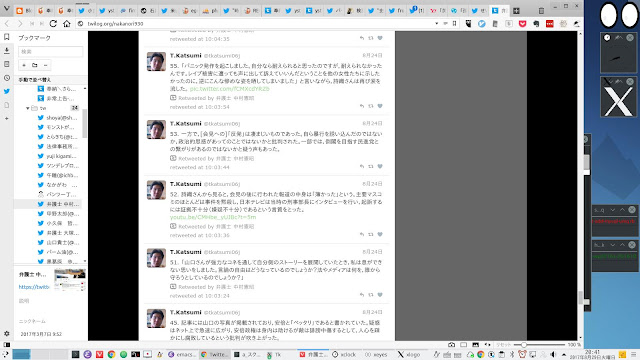This screenshot has height=360, width=640.
Task: Capture the page with camera icon
Action: (451, 345)
